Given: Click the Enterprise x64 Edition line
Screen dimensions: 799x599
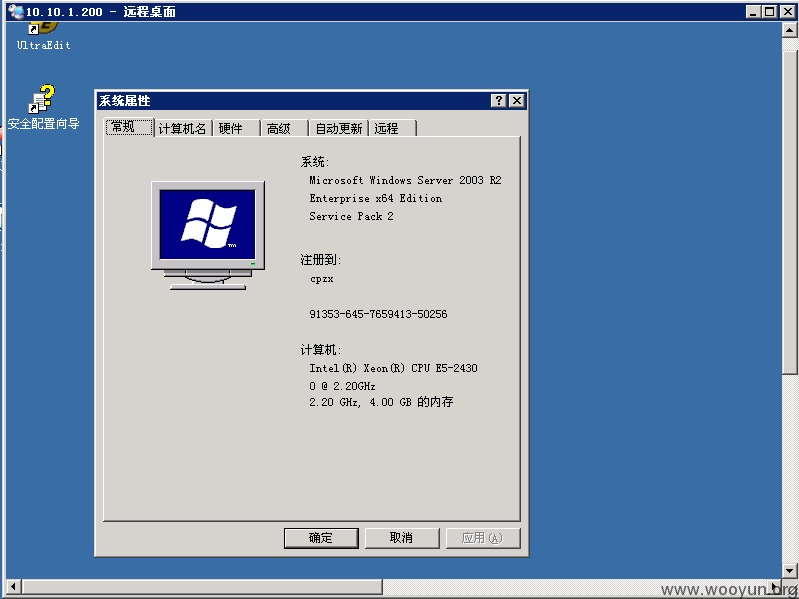Looking at the screenshot, I should pos(376,198).
